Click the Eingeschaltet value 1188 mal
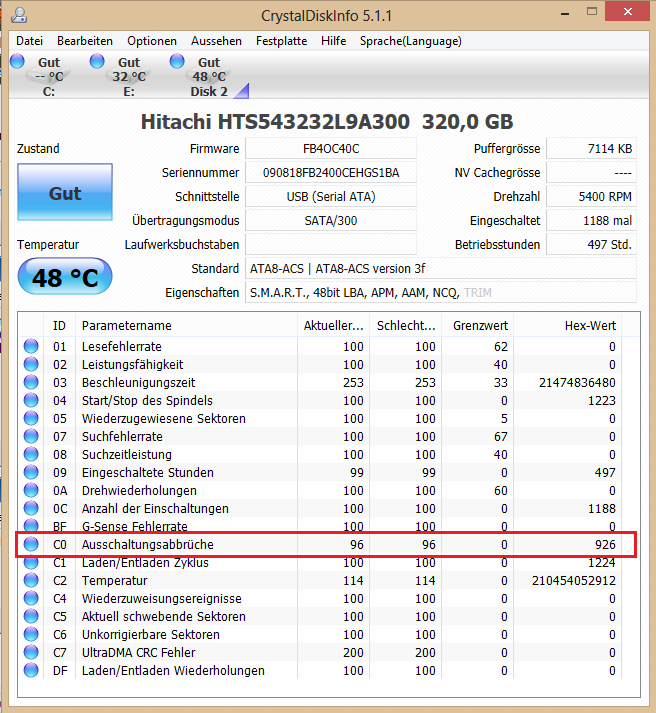Screen dimensions: 656x713 coord(591,221)
